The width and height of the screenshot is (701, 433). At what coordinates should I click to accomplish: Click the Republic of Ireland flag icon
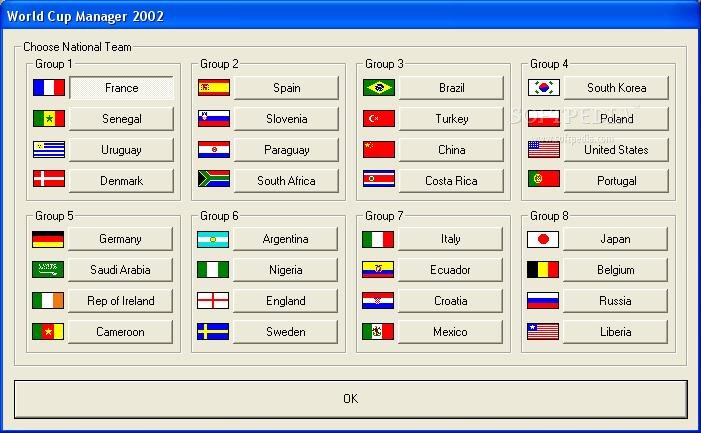coord(48,301)
